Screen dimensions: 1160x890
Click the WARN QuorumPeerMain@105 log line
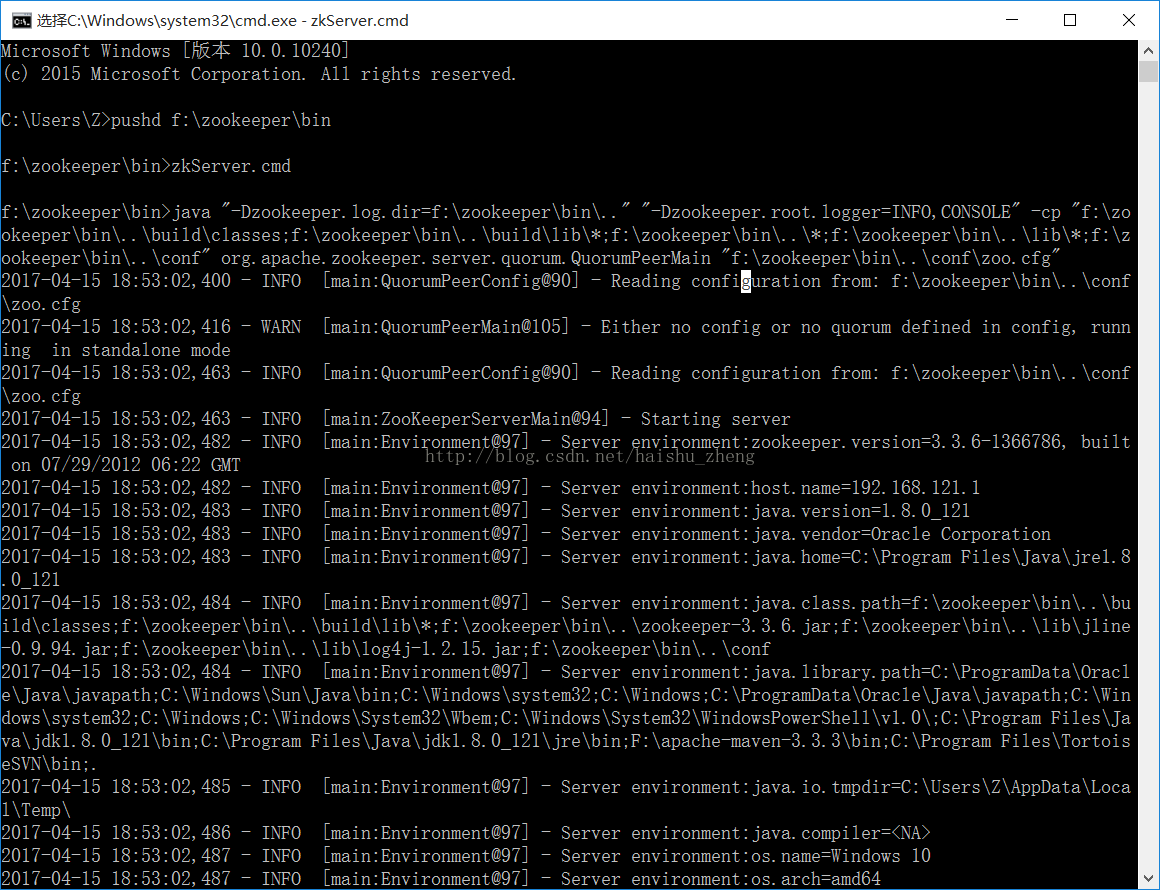click(x=566, y=327)
